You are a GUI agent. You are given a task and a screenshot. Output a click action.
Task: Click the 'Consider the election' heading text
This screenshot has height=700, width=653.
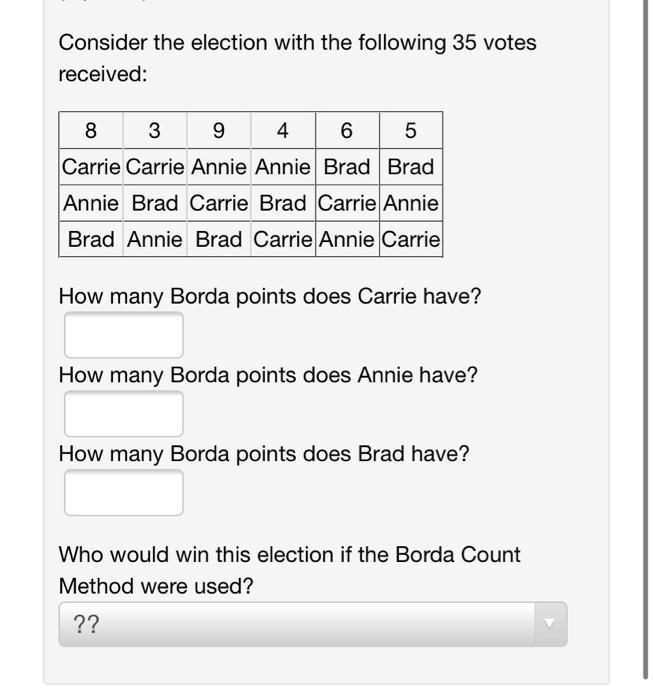pyautogui.click(x=297, y=58)
